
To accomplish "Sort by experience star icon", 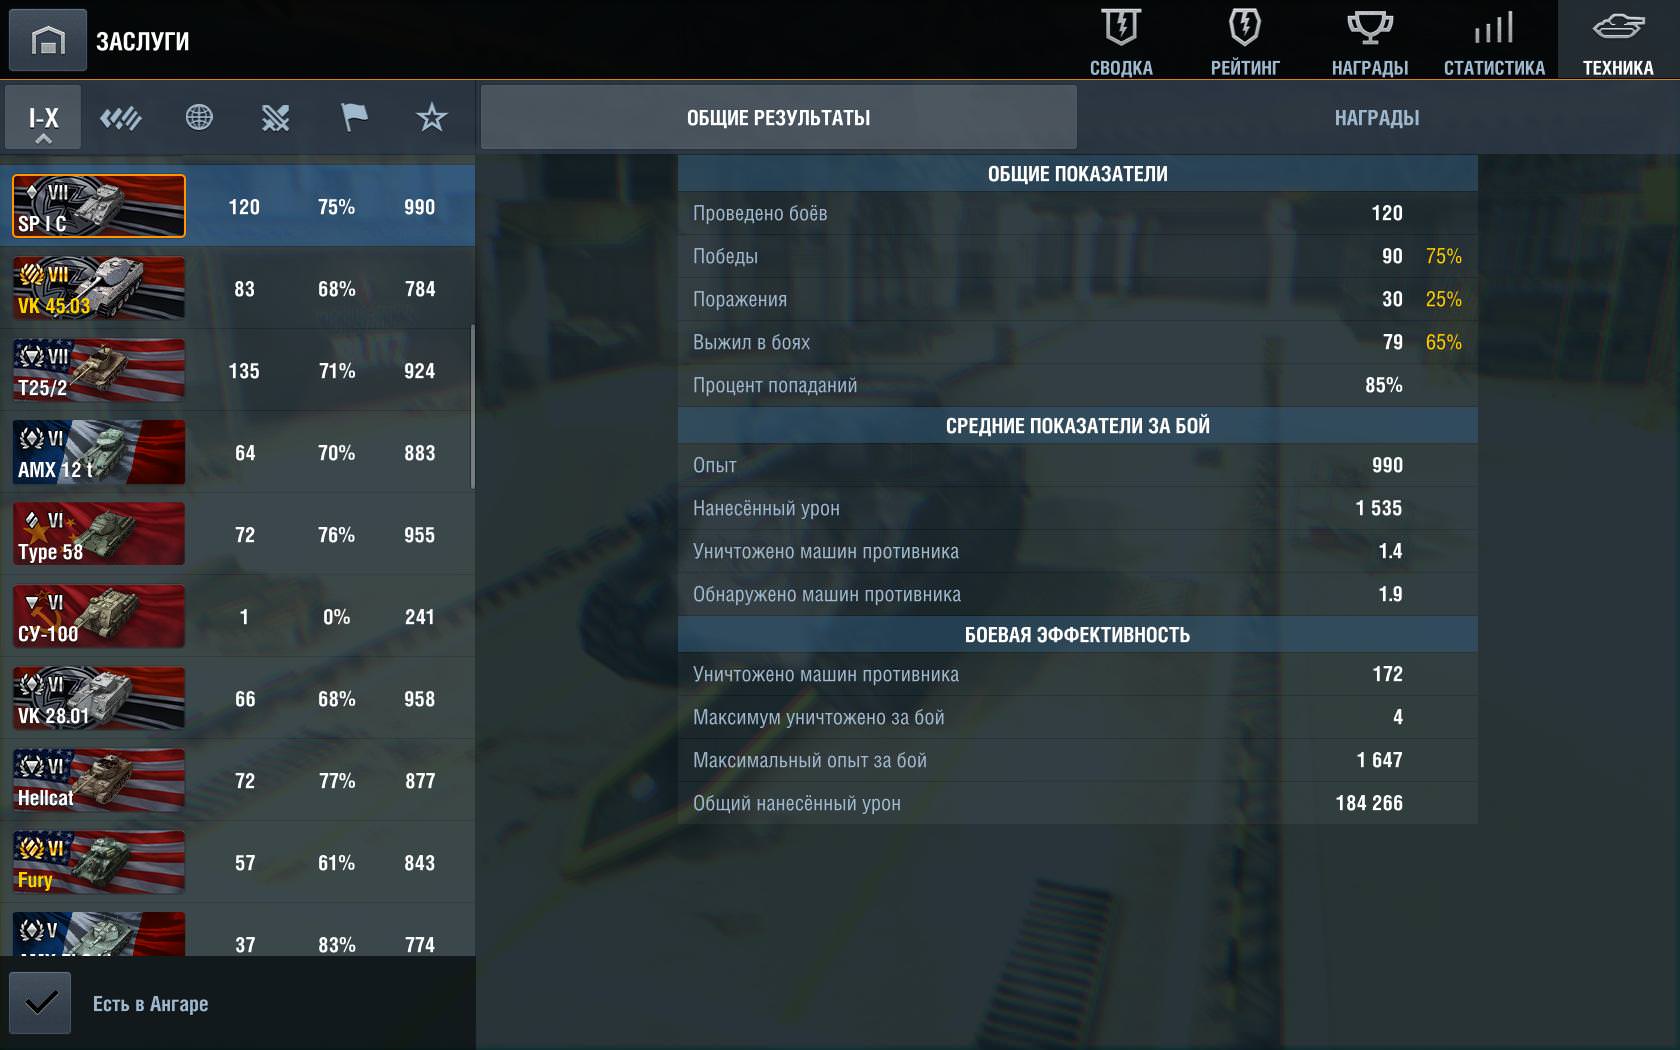I will pyautogui.click(x=431, y=118).
